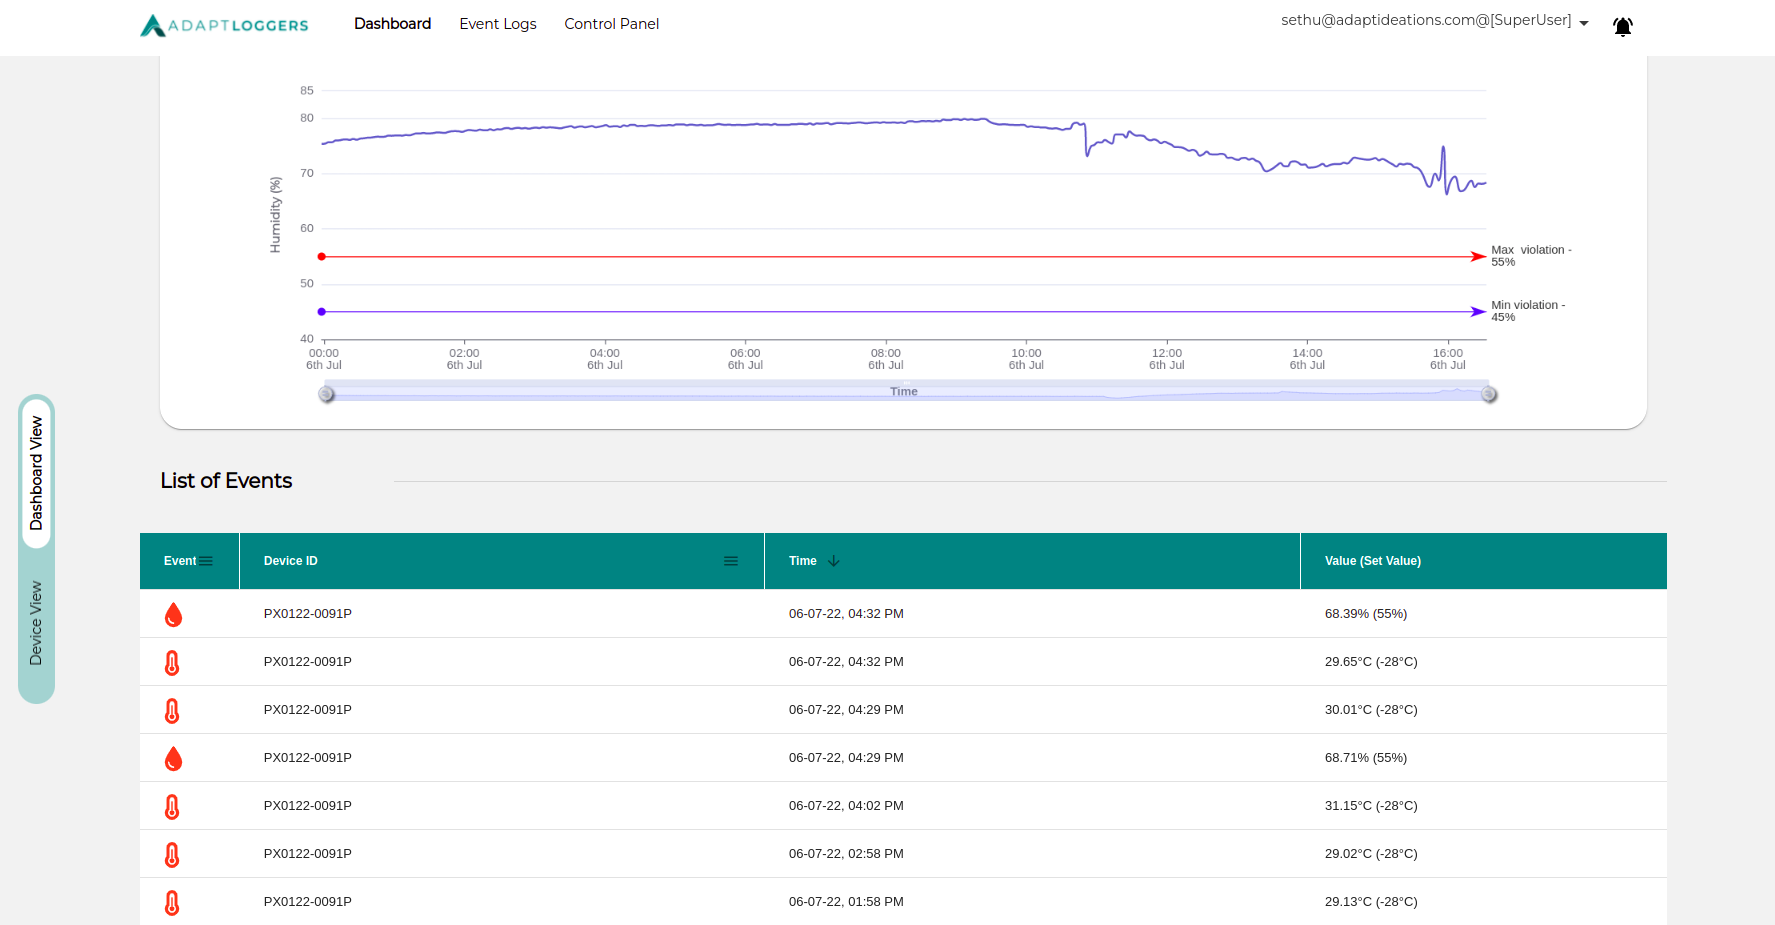Click the 12:00 6th Jul axis label
Viewport: 1775px width, 925px height.
point(1167,359)
